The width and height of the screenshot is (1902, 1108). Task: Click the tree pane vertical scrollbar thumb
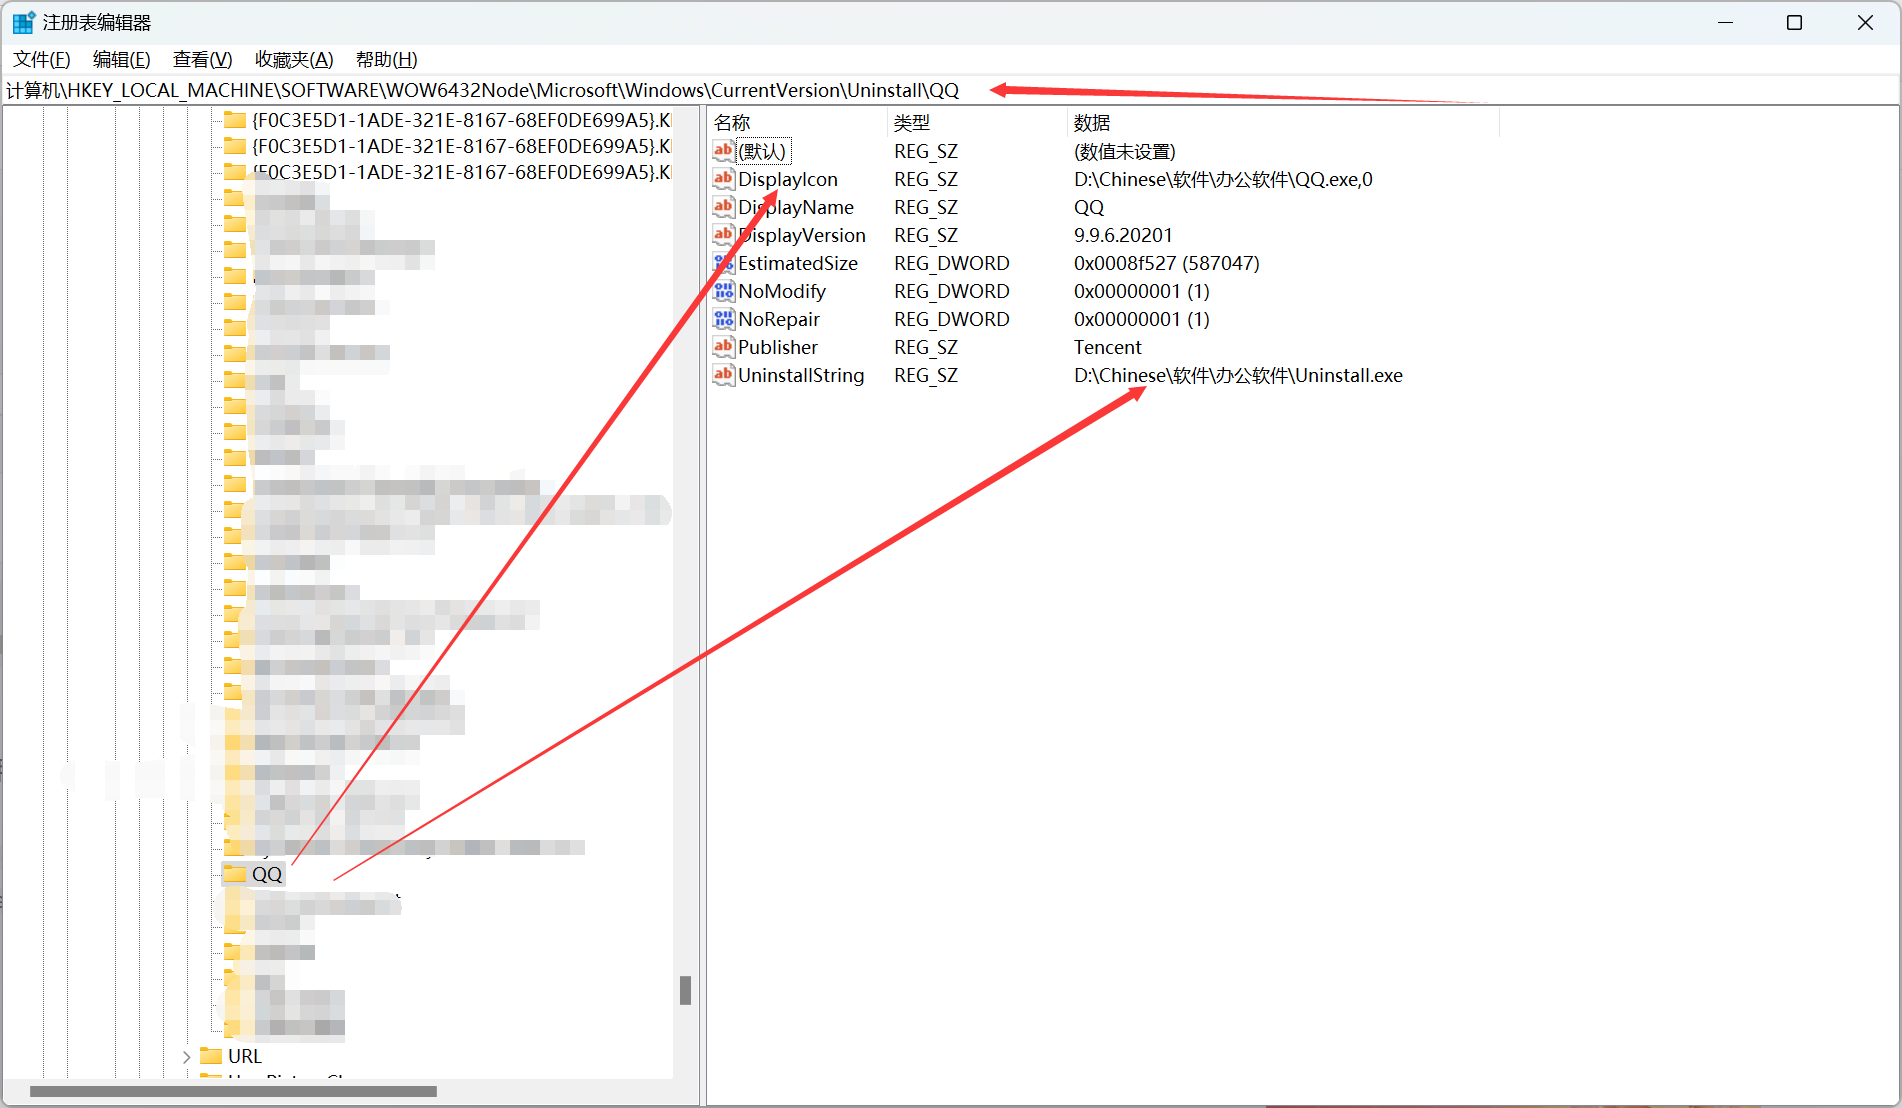[685, 990]
